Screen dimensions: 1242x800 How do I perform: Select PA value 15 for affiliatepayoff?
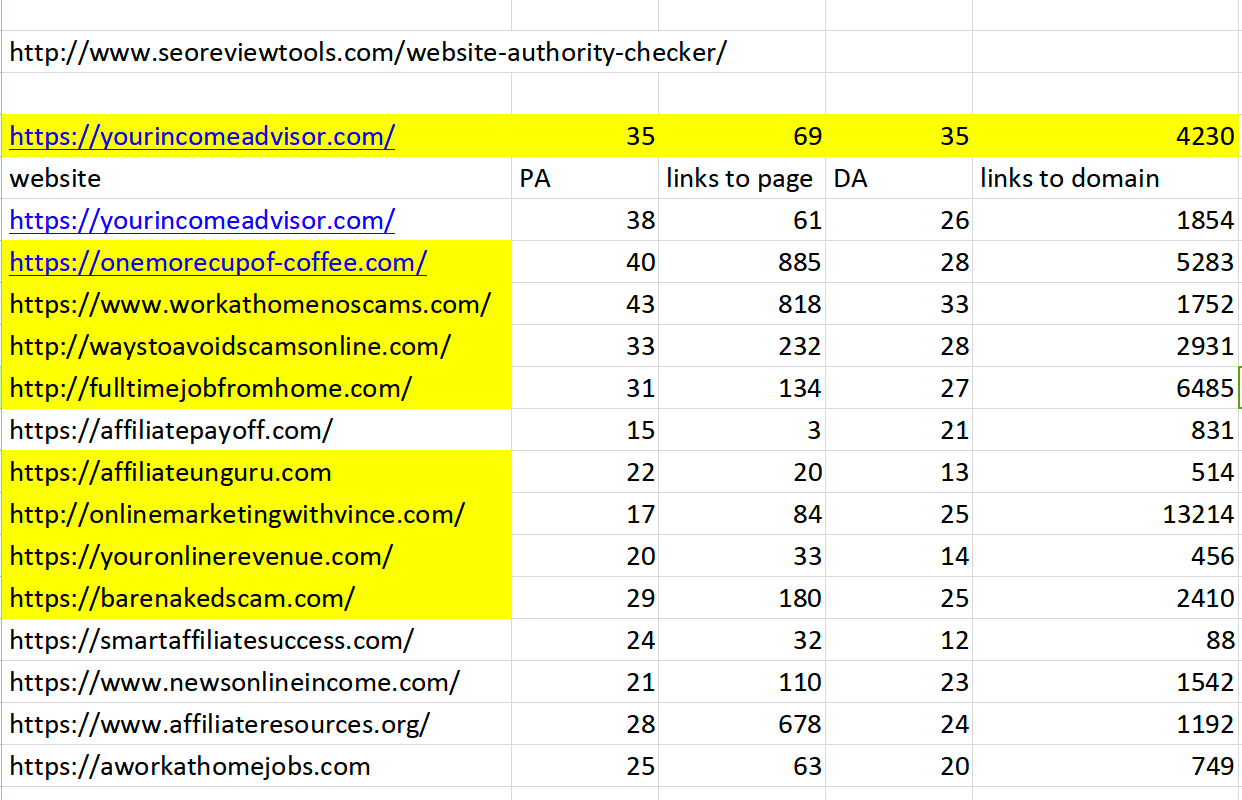[585, 430]
